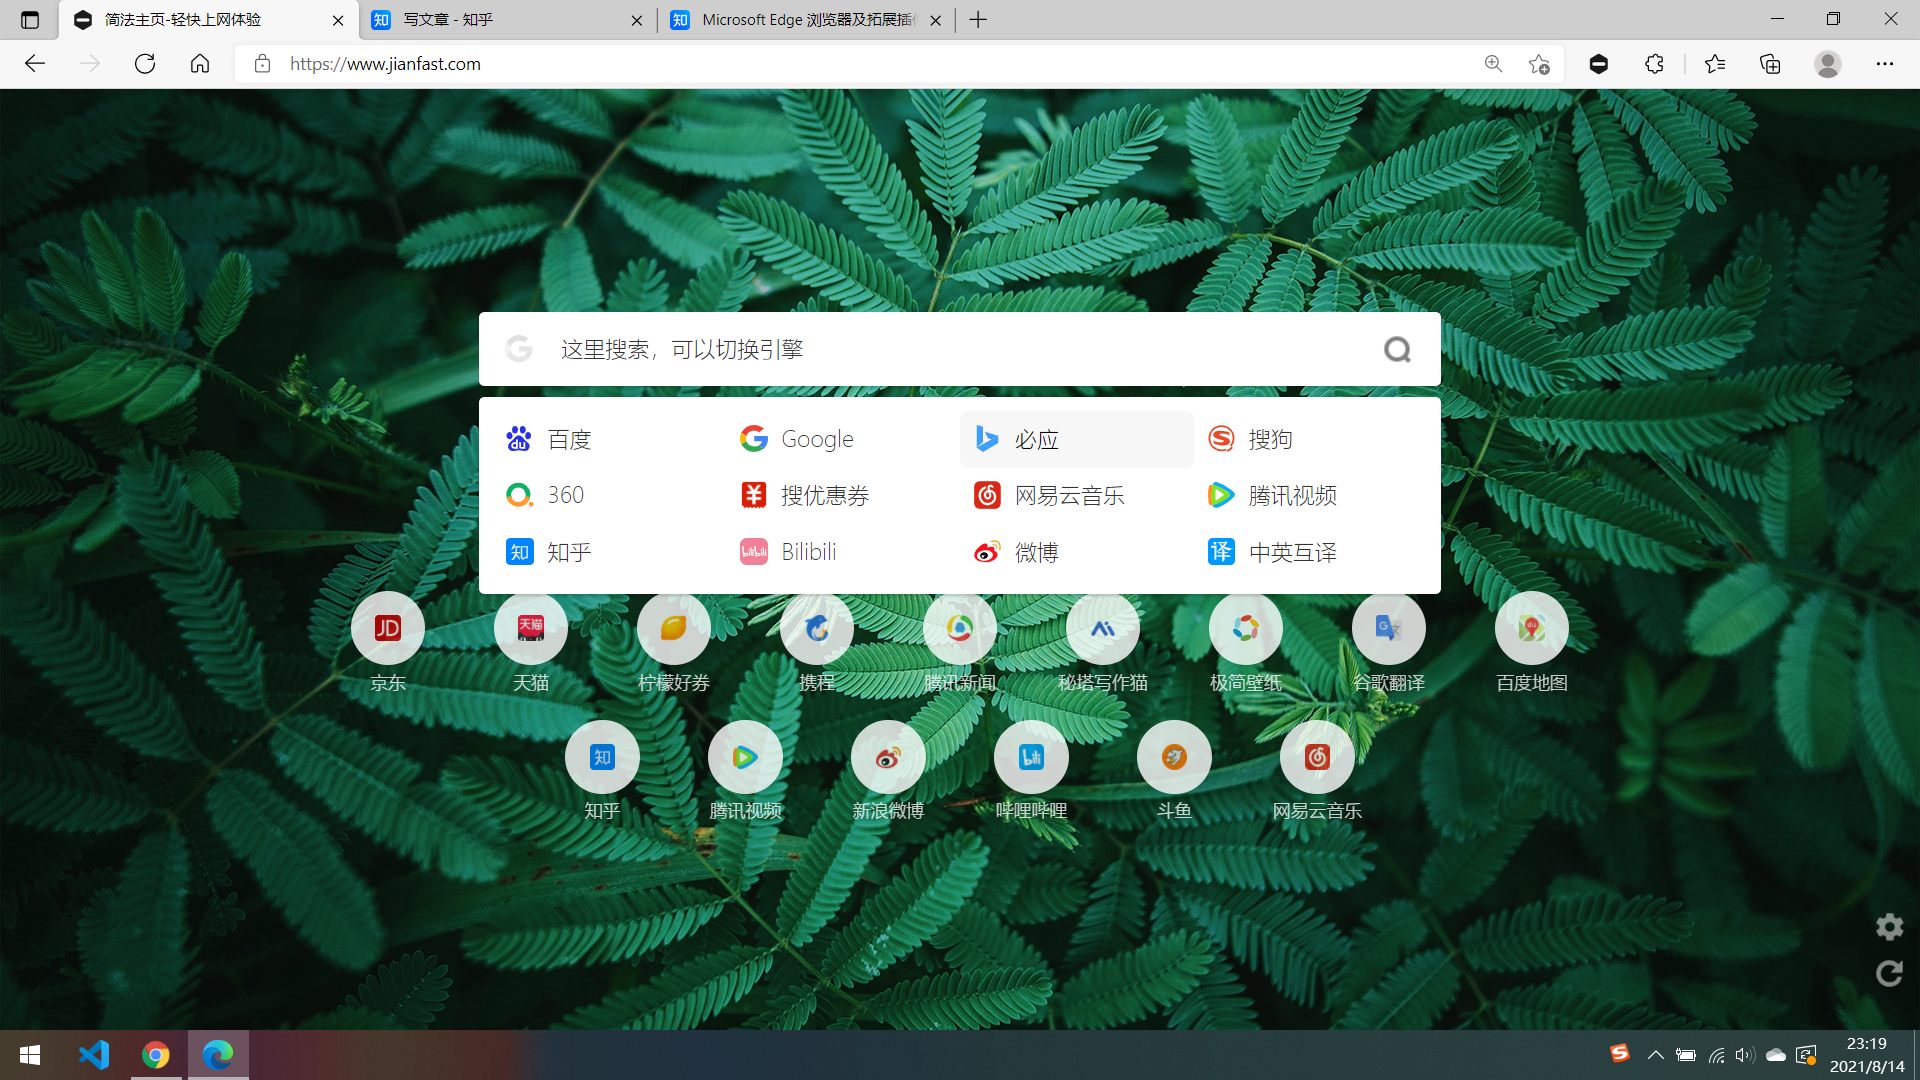Open page settings gear icon

point(1889,927)
